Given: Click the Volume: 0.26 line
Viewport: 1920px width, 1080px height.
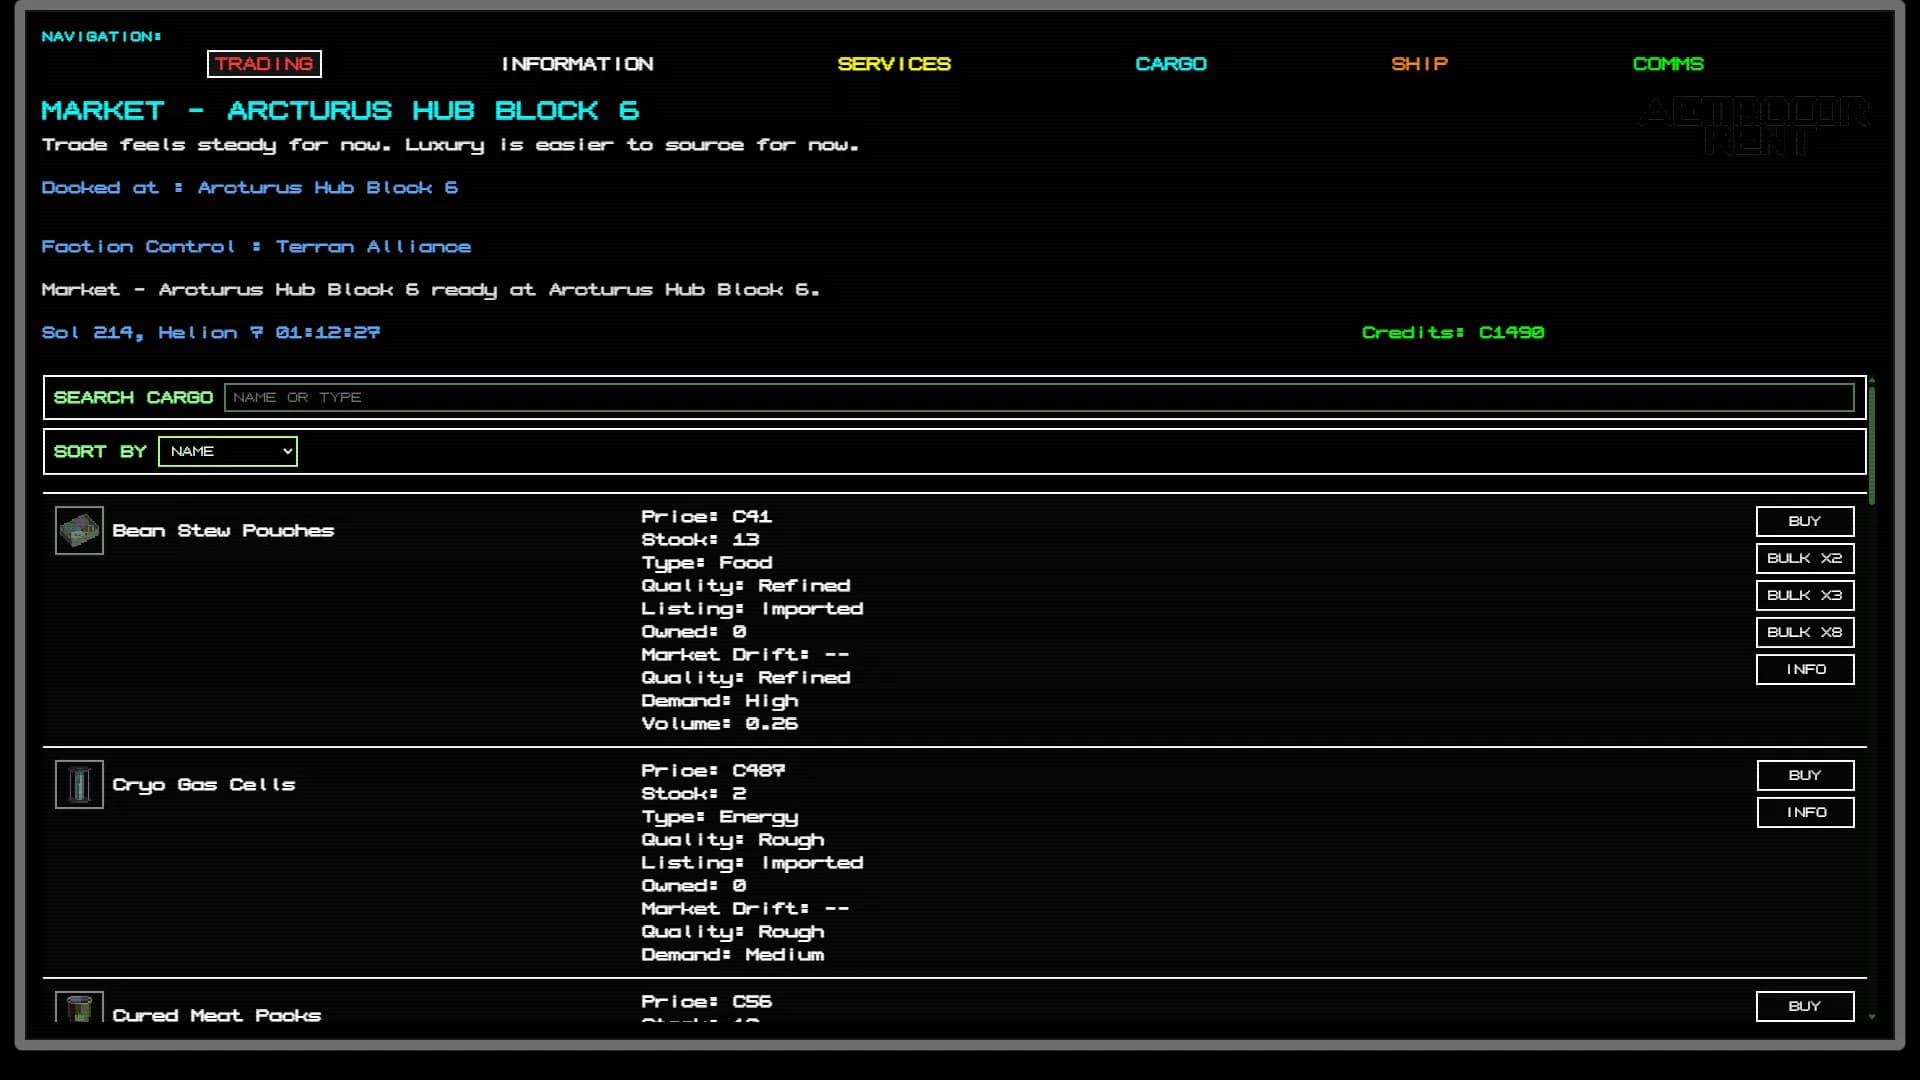Looking at the screenshot, I should coord(720,723).
